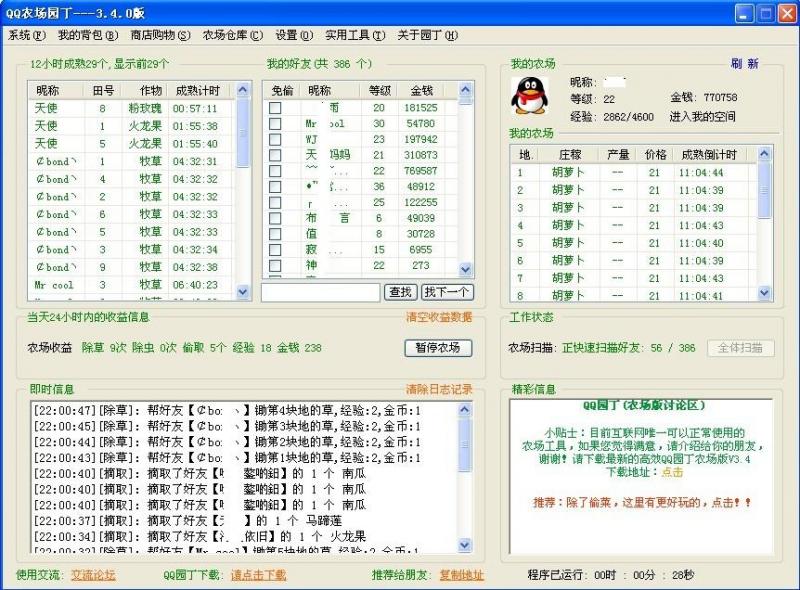Screen dimensions: 800x590
Task: Click the 金钱 column header in friends list
Action: tap(422, 91)
